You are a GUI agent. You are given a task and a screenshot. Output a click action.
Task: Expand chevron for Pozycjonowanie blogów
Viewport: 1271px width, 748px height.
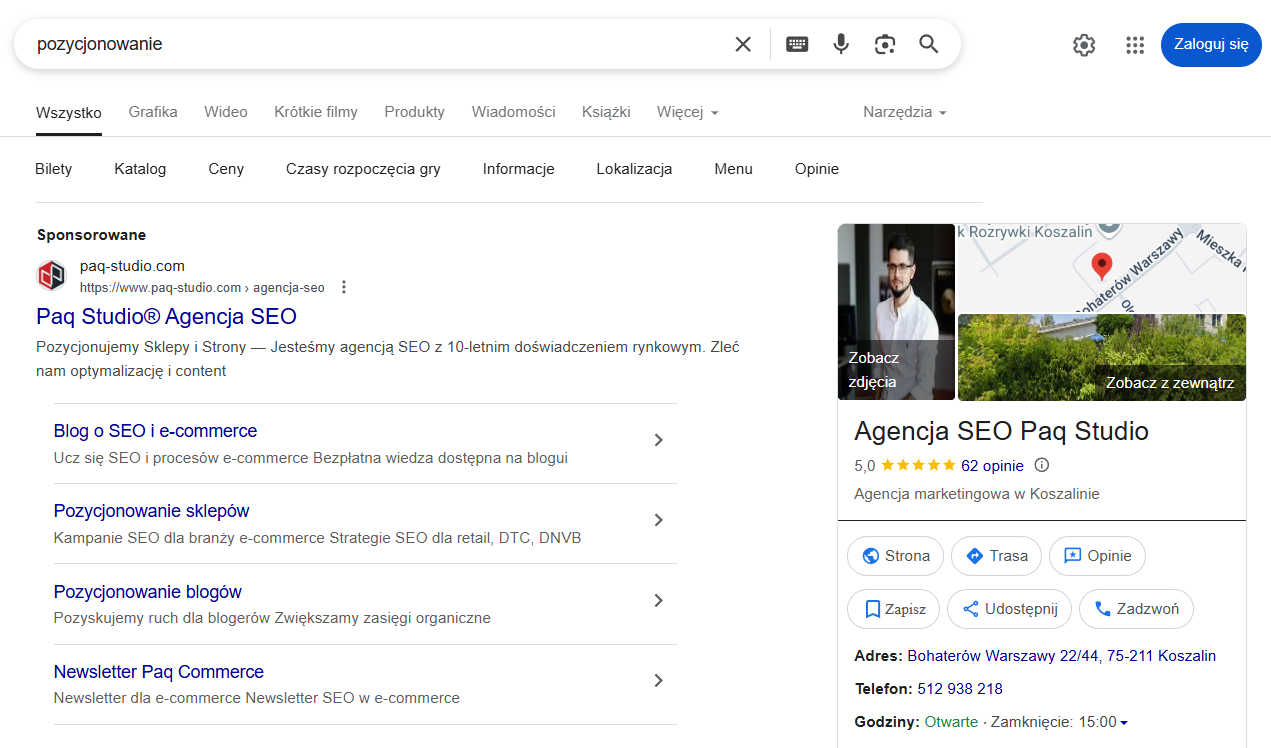pos(658,600)
